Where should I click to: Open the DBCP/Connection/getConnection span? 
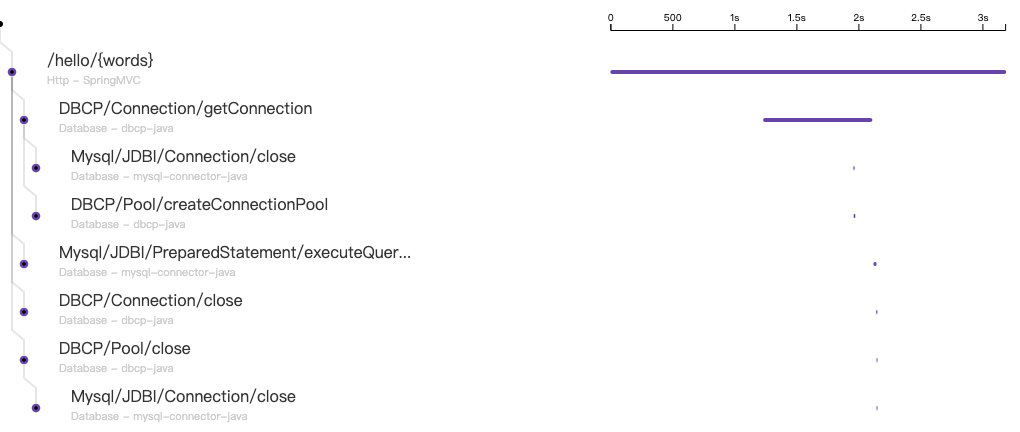point(185,109)
